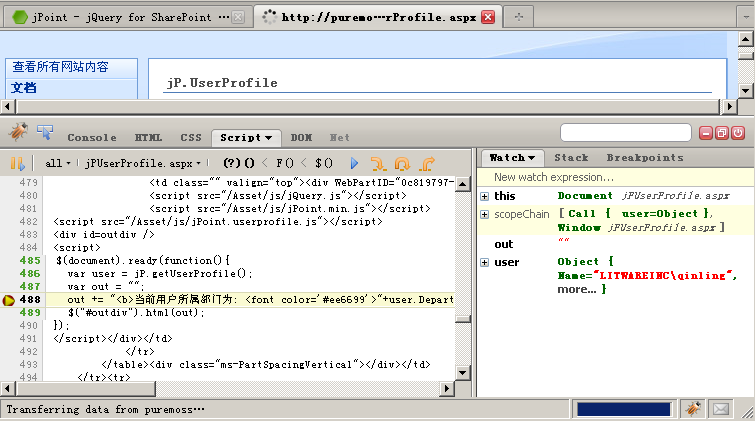
Task: Click the Step Over debugger icon
Action: [x=402, y=164]
